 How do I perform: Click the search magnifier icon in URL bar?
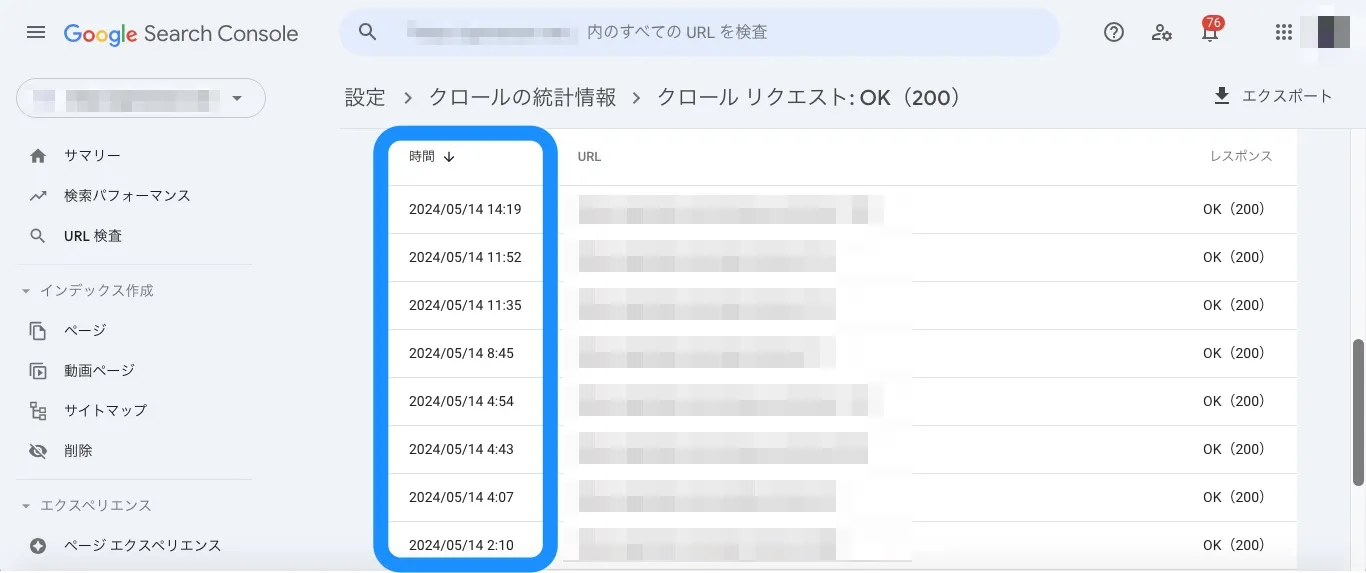pyautogui.click(x=367, y=32)
